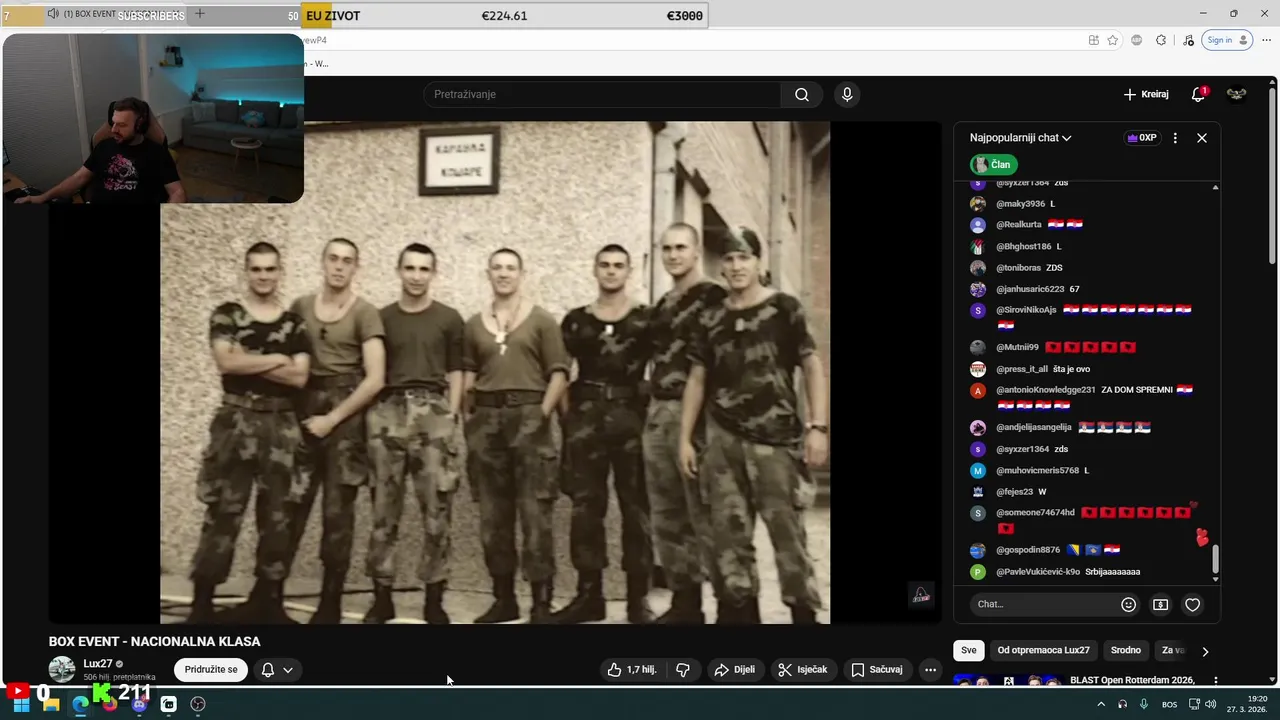This screenshot has height=720, width=1280.
Task: Open Windows Start menu
Action: pos(21,704)
